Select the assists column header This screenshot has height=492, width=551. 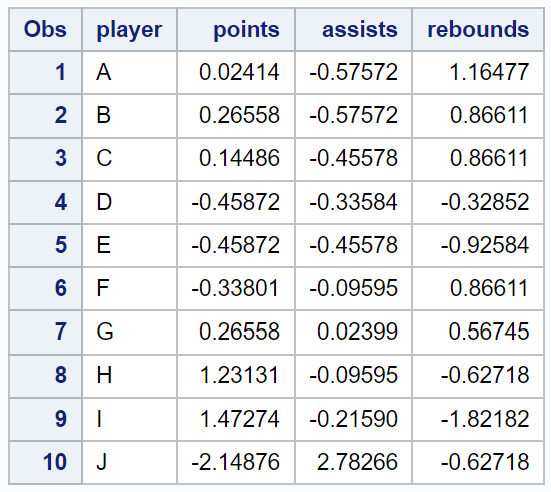click(354, 30)
